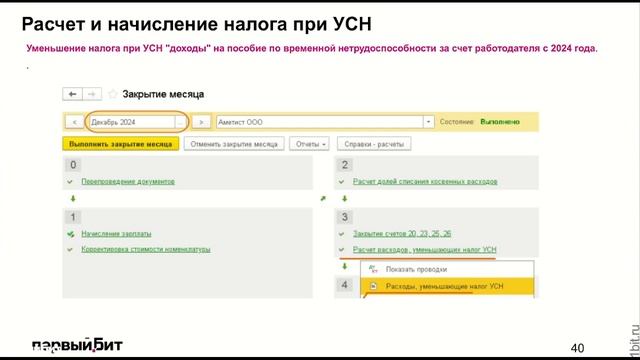The width and height of the screenshot is (640, 360).
Task: Open the Отчеты dropdown button
Action: [x=309, y=144]
